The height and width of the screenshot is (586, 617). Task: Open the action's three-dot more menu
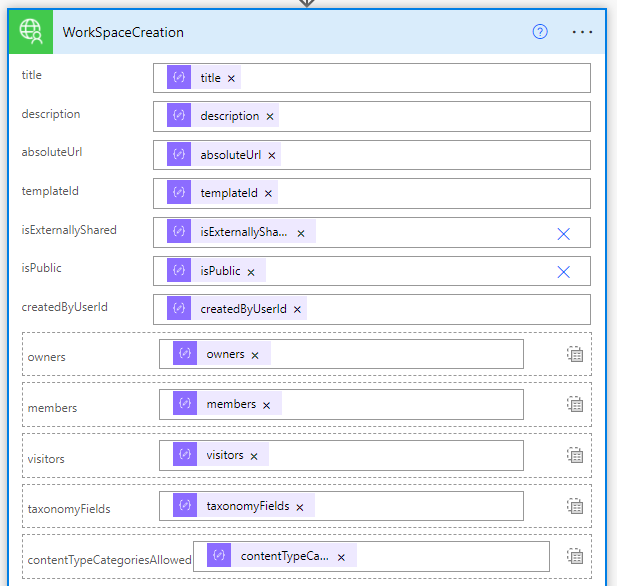point(582,32)
